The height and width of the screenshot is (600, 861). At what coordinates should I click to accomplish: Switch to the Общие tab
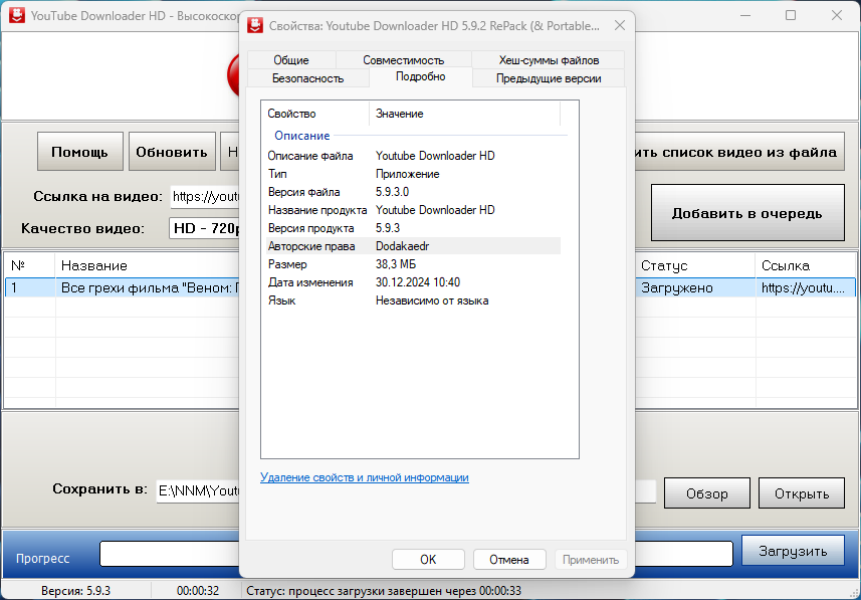291,60
